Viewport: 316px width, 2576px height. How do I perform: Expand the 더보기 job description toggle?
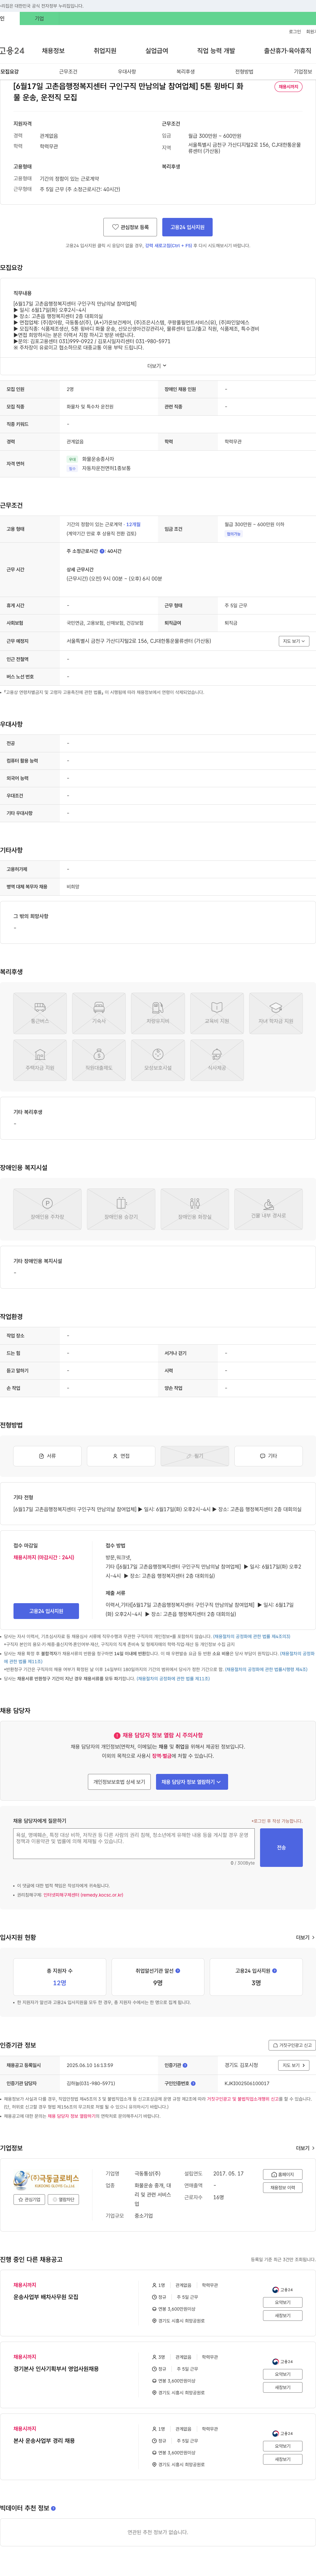coord(157,366)
